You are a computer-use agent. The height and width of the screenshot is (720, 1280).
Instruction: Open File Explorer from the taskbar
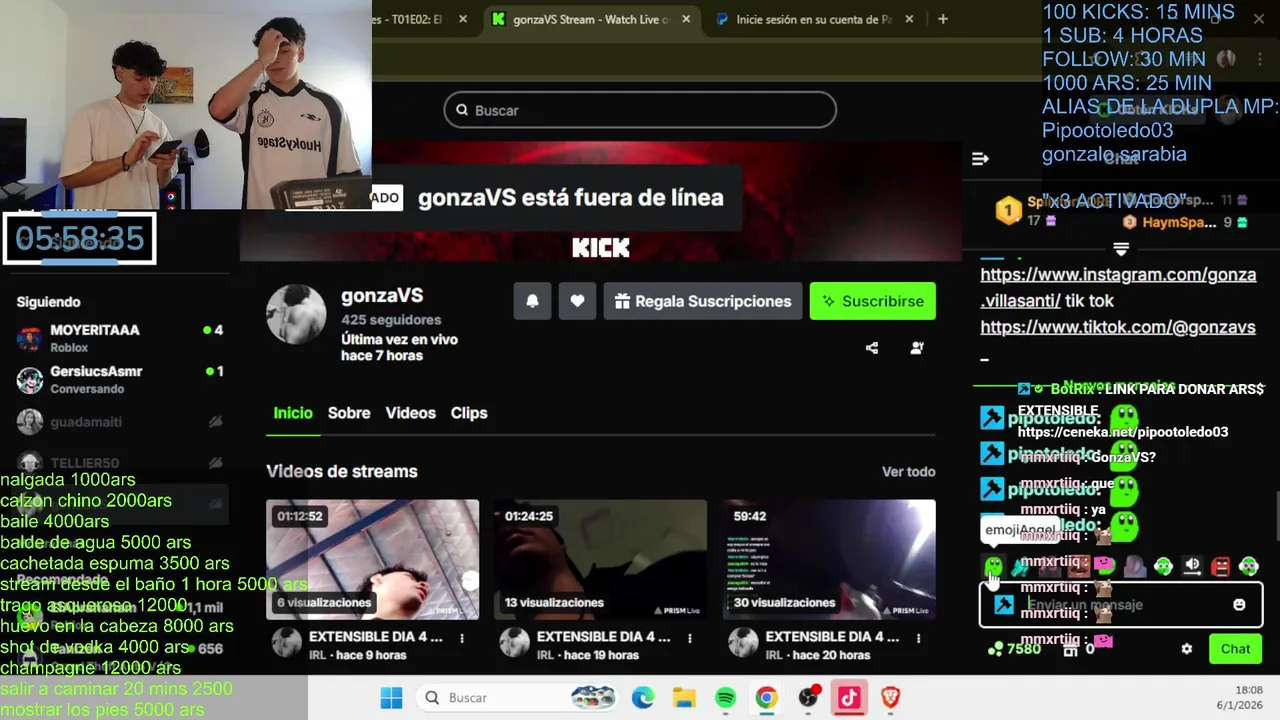tap(684, 698)
